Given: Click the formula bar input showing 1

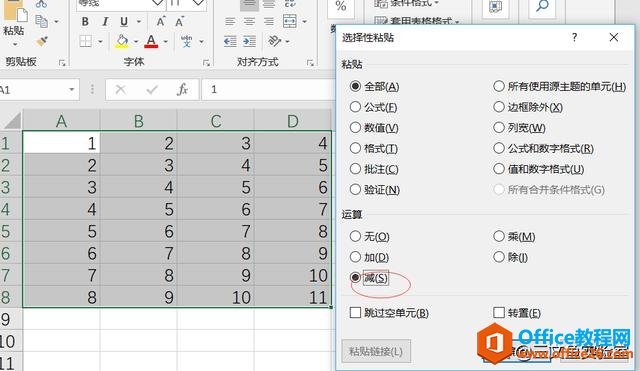Looking at the screenshot, I should pyautogui.click(x=268, y=89).
